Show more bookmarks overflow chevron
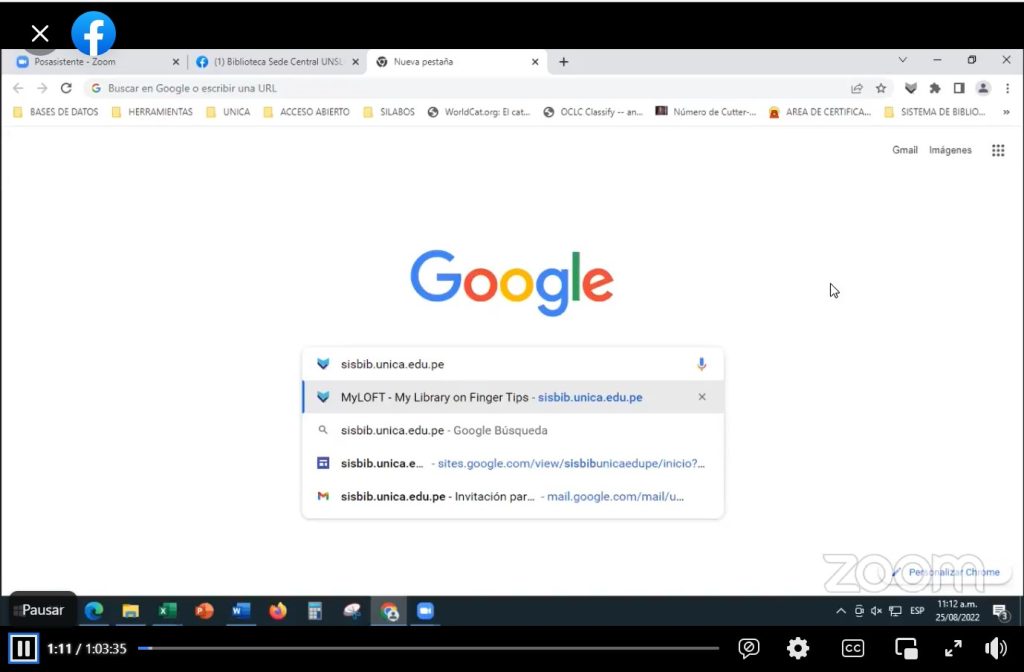The width and height of the screenshot is (1024, 672). point(1006,112)
